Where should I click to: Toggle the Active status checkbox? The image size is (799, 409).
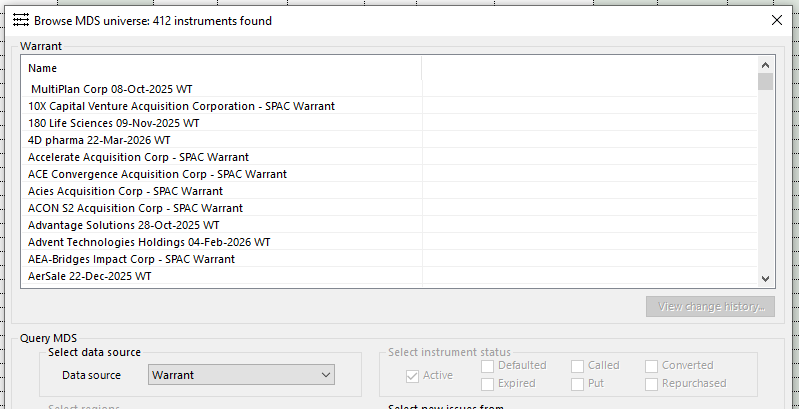click(412, 376)
